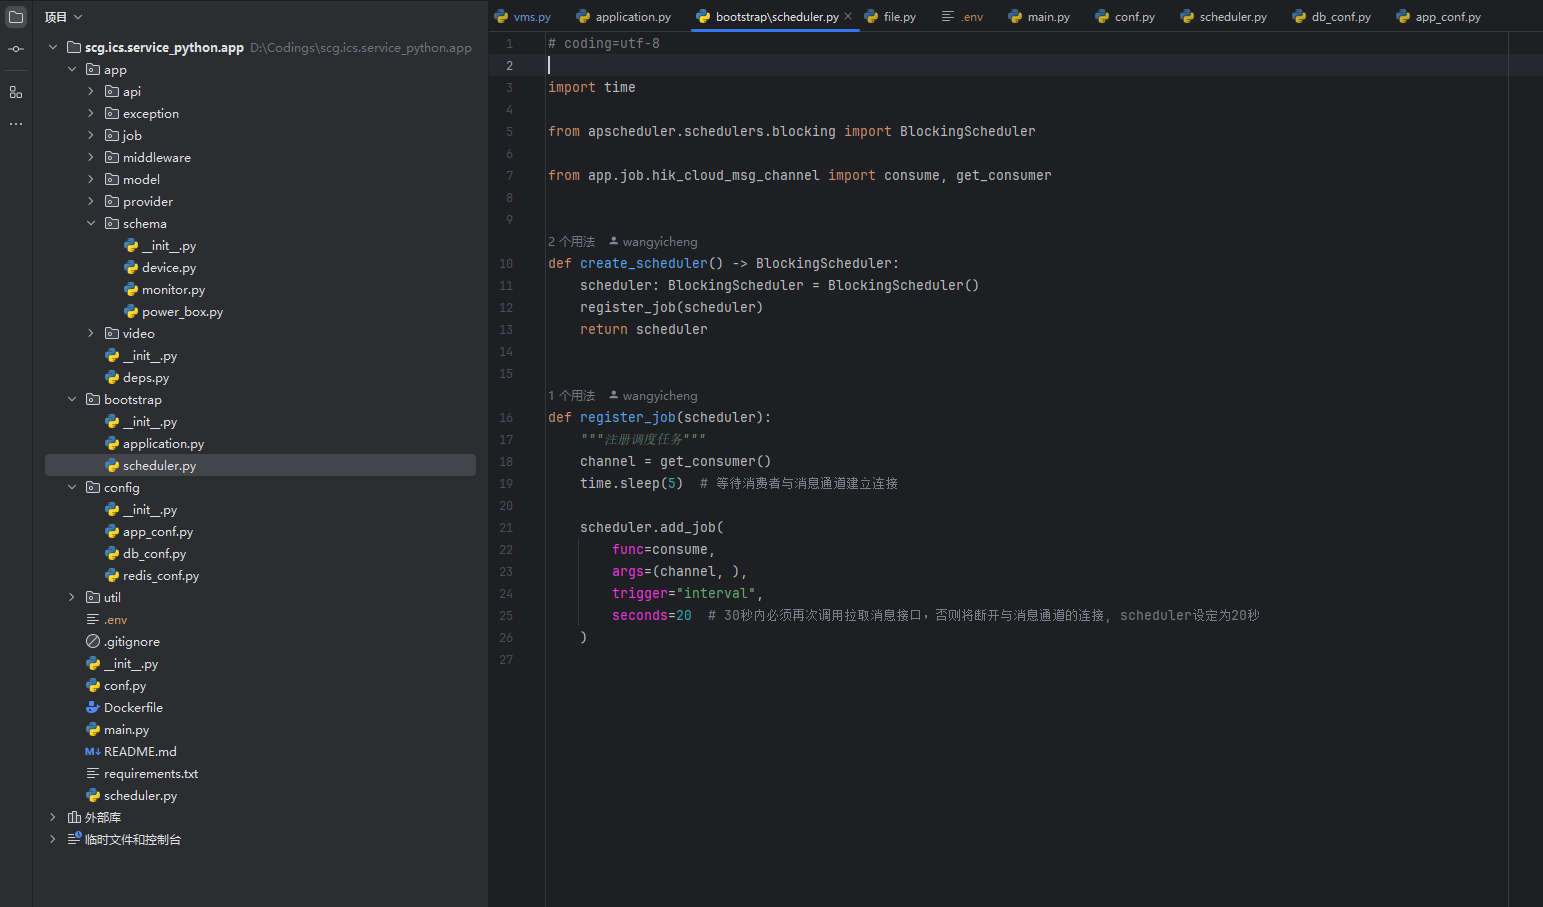The image size is (1543, 907).
Task: Switch to the scheduler.py tab
Action: pos(1223,17)
